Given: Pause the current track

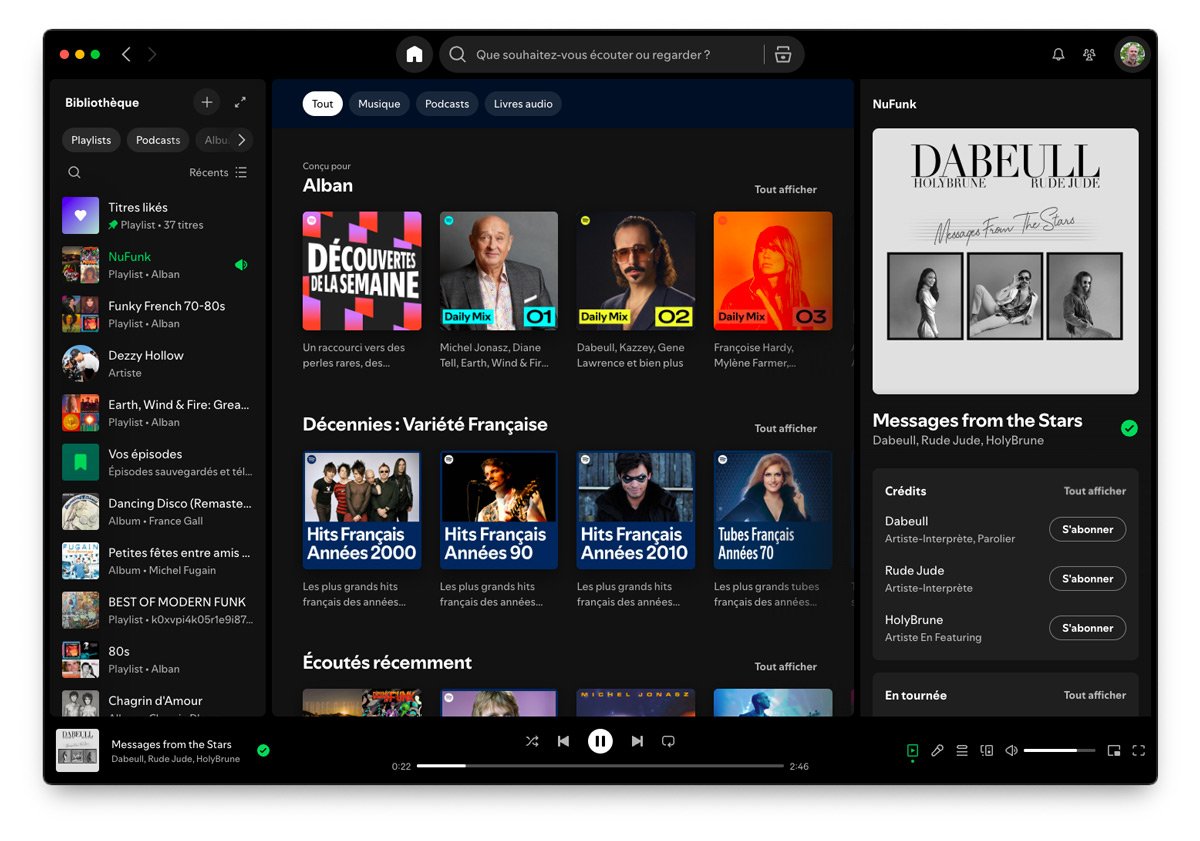Looking at the screenshot, I should pos(600,741).
